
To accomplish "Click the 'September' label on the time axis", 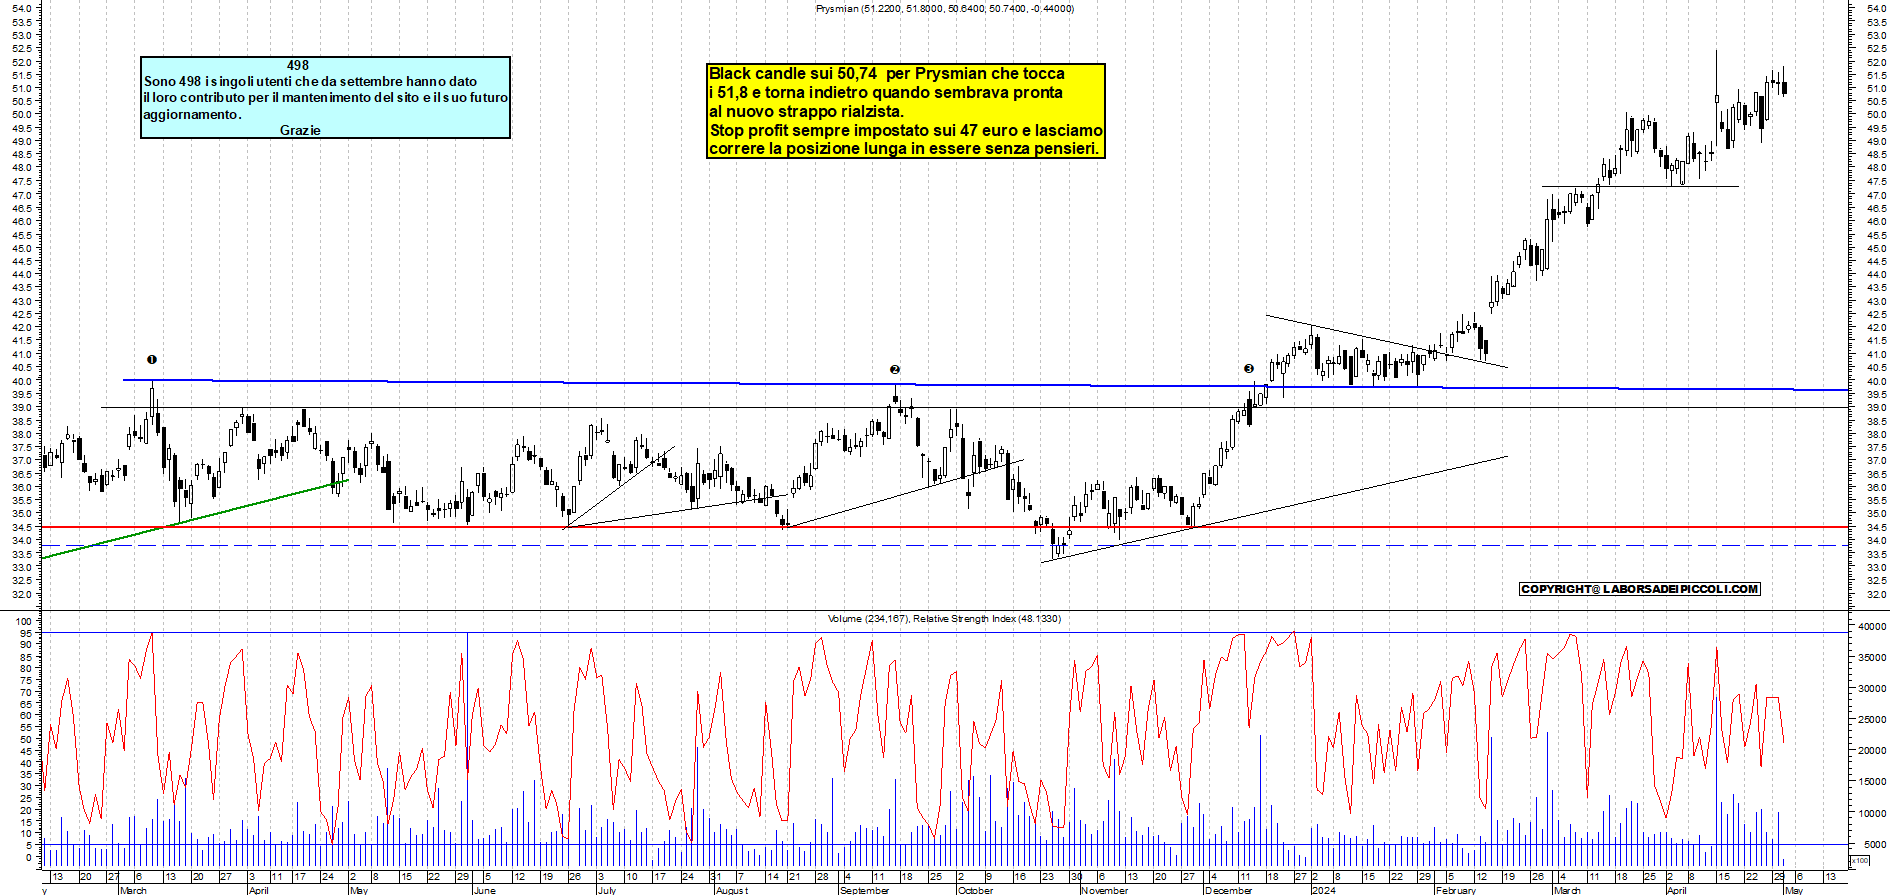I will click(x=865, y=890).
